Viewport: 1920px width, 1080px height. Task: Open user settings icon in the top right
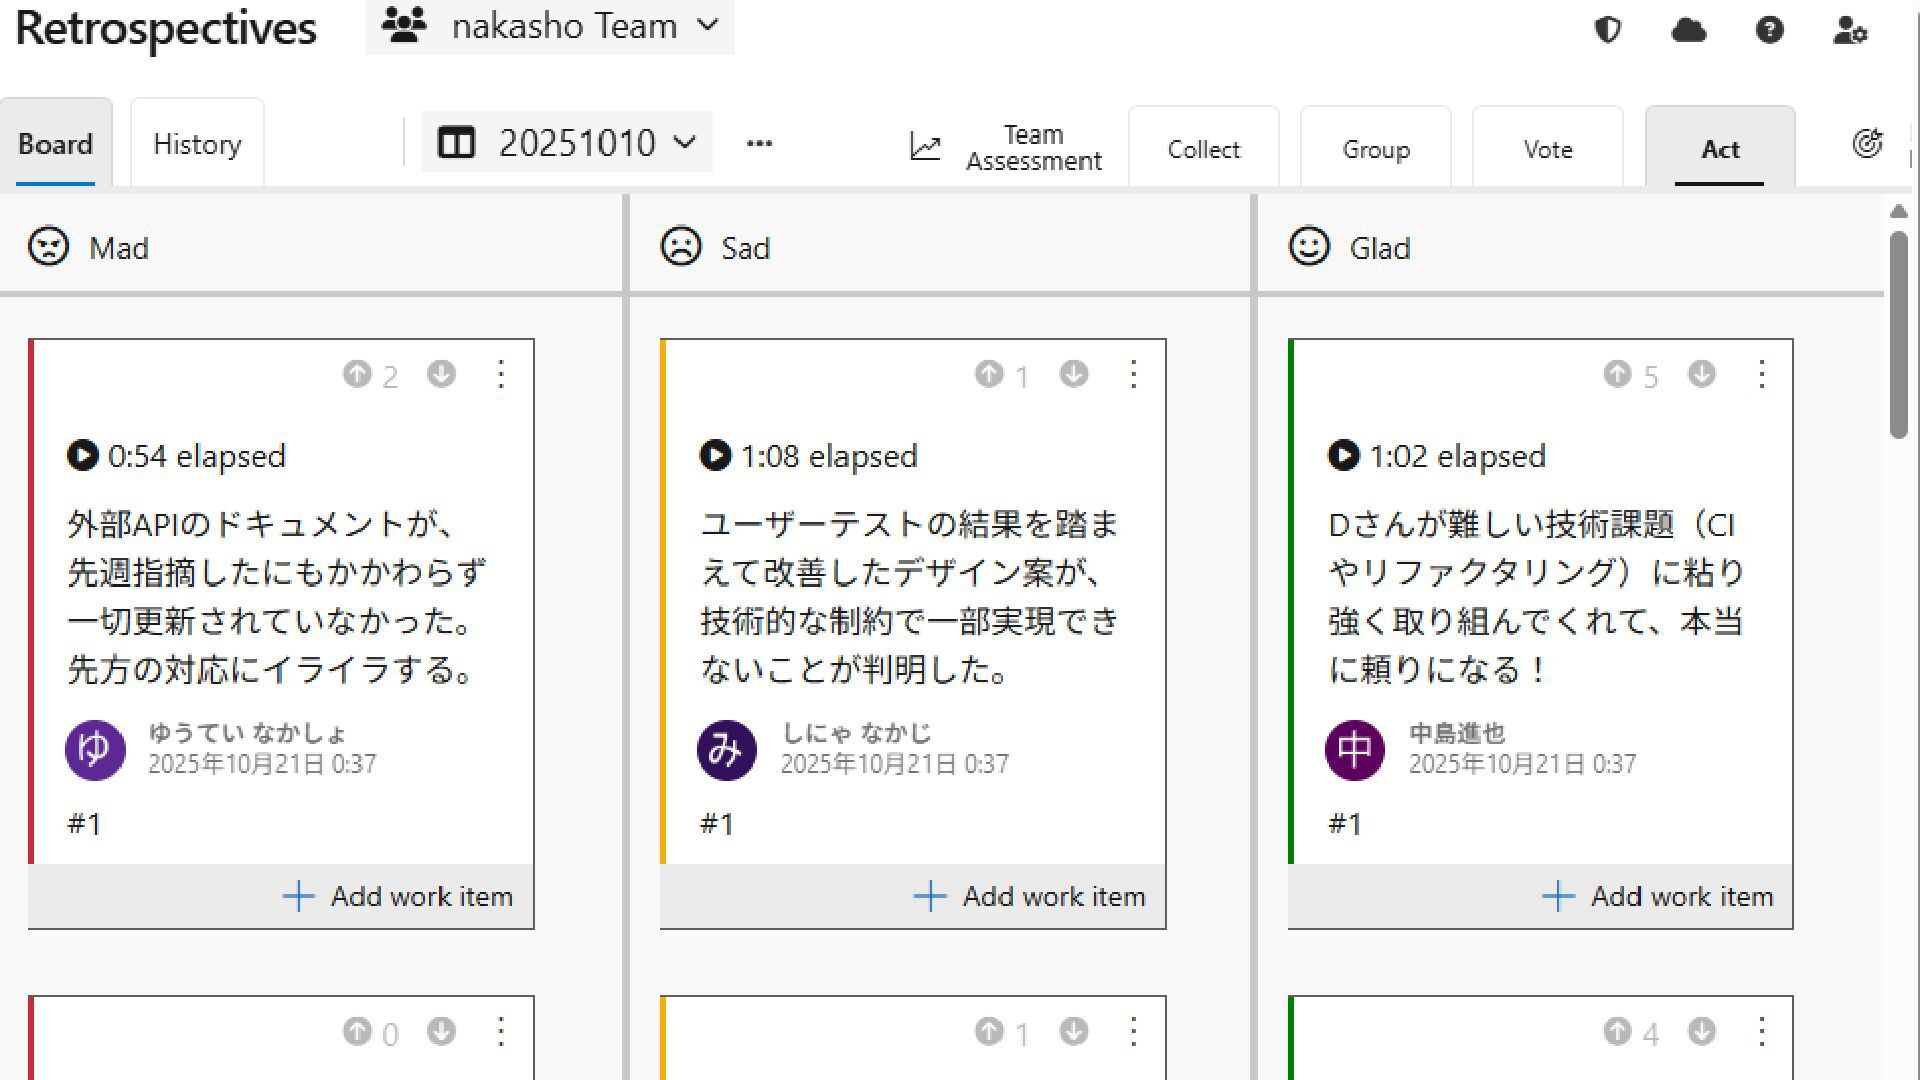(x=1850, y=30)
